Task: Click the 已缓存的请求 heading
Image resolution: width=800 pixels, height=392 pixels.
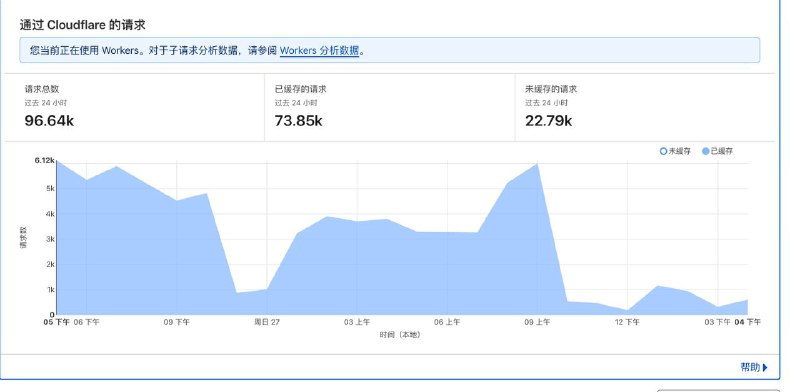Action: tap(301, 89)
